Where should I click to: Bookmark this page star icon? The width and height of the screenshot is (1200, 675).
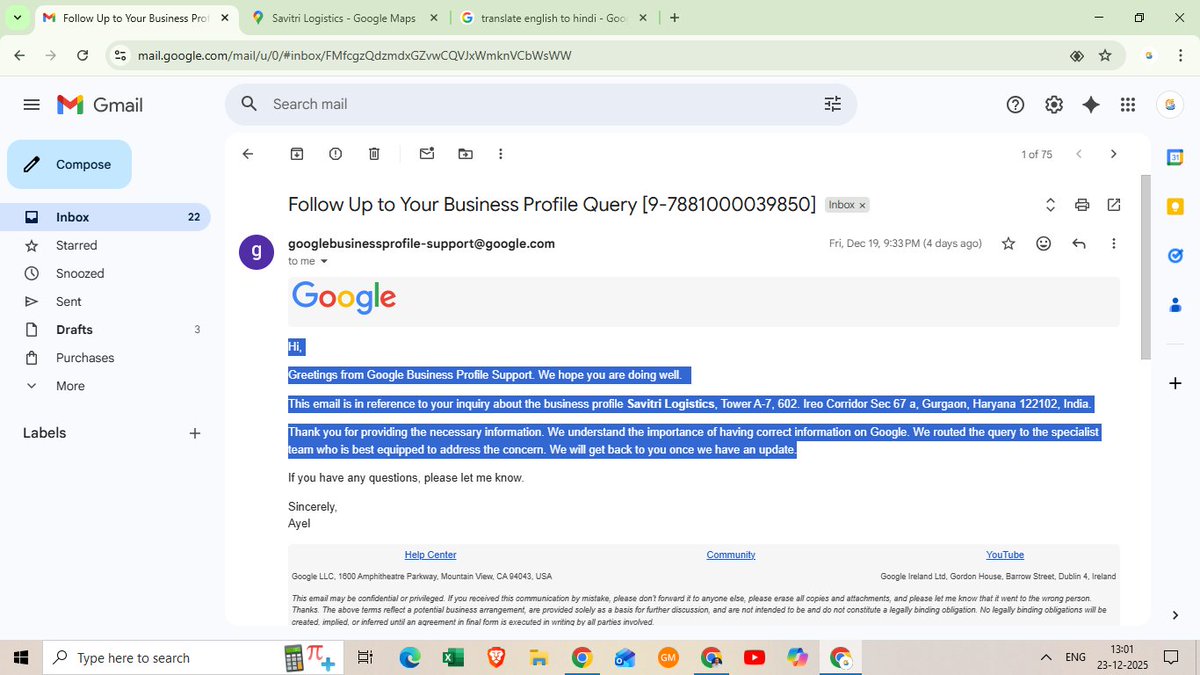[1105, 56]
